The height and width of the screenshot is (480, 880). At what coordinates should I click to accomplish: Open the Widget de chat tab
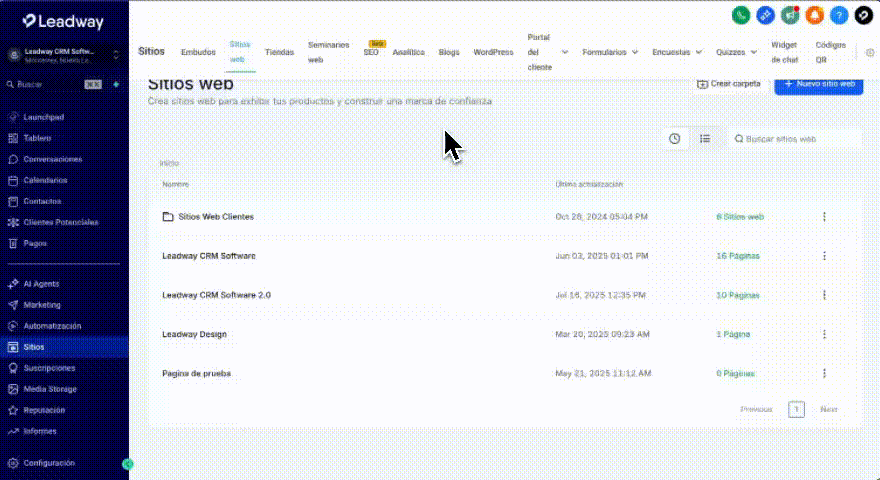pos(785,52)
